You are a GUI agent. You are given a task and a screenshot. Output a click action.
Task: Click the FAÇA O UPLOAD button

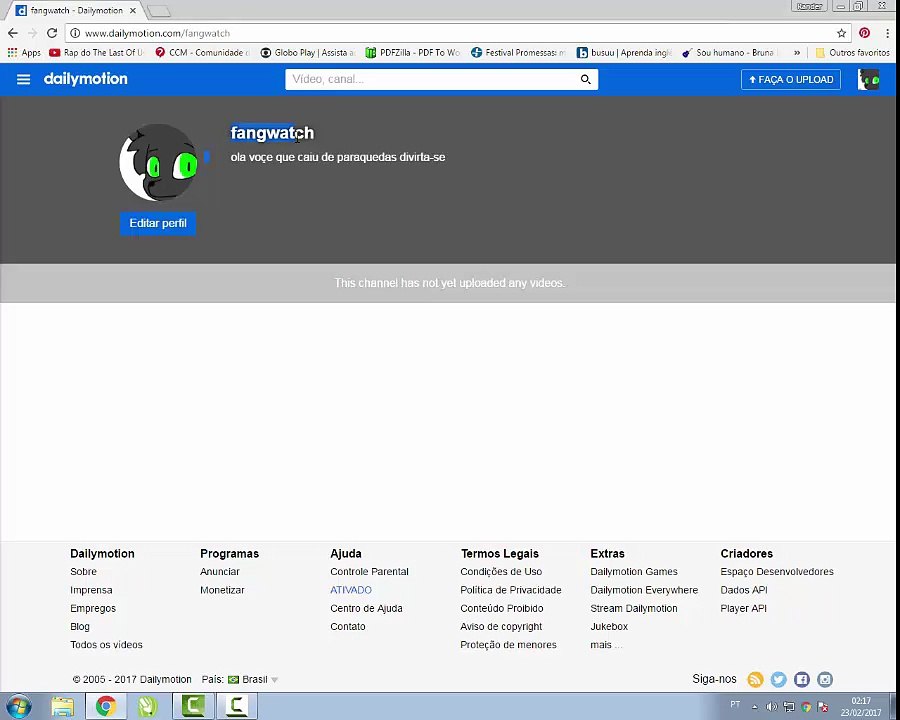coord(791,79)
